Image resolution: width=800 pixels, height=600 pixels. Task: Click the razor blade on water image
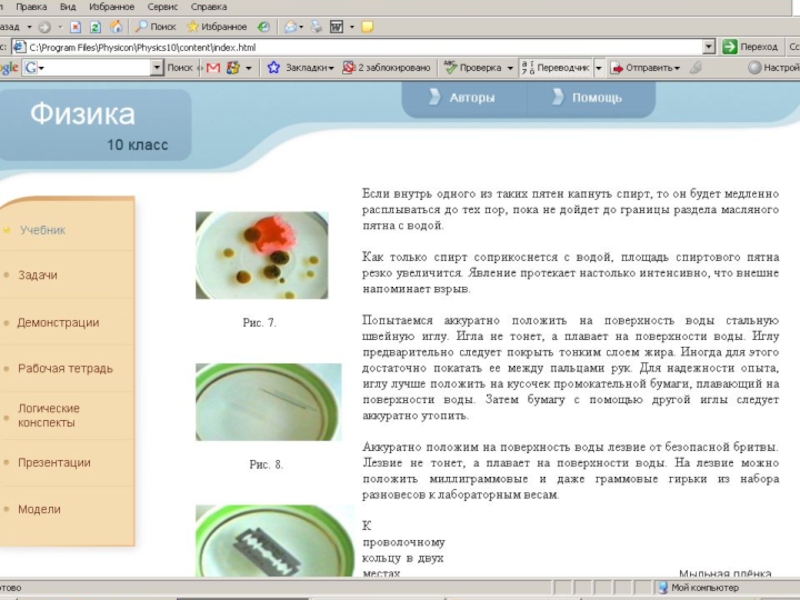point(274,541)
